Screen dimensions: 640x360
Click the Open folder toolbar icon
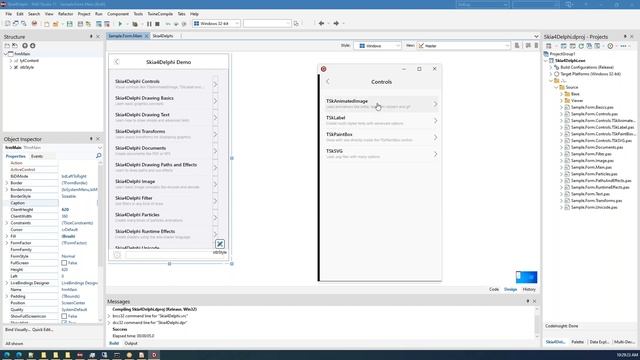tap(56, 24)
